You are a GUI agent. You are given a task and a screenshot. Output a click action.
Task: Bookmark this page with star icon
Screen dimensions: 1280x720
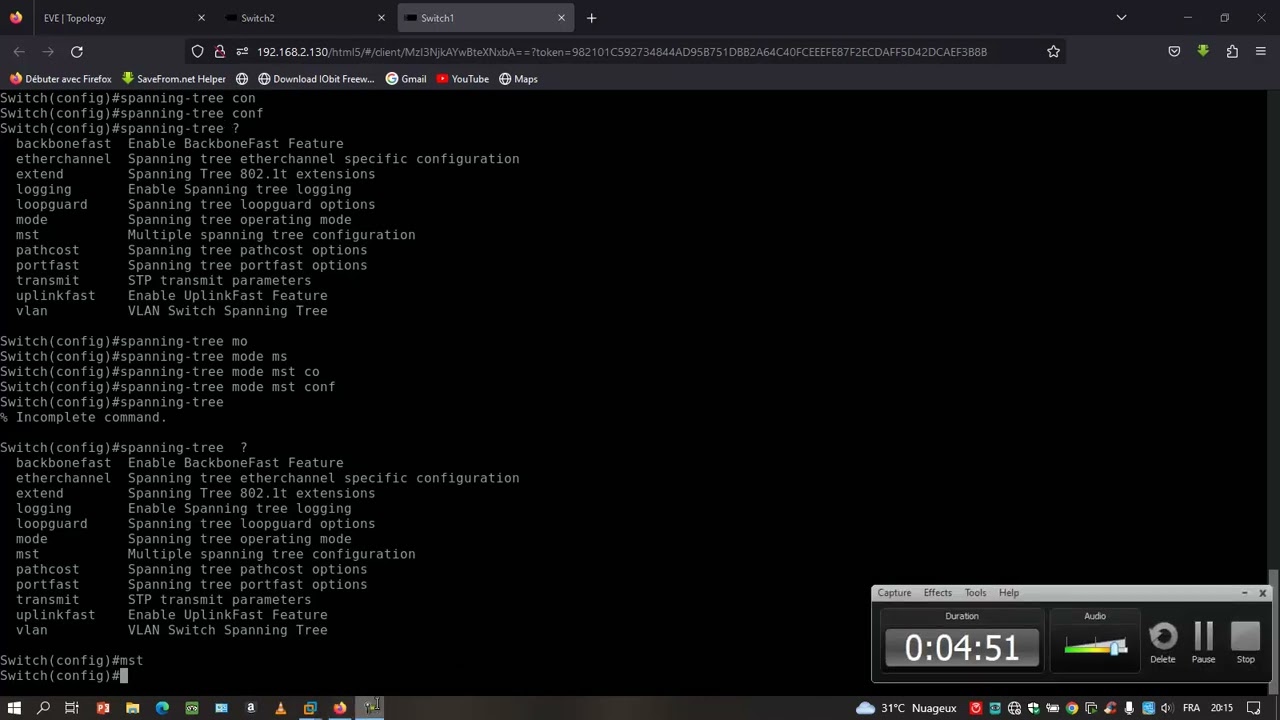[x=1053, y=52]
